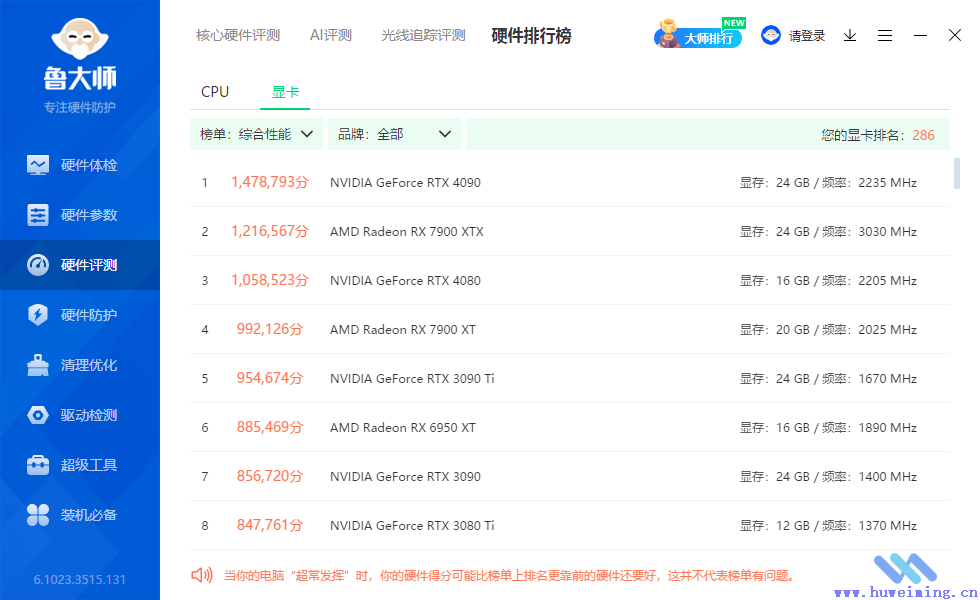Click the score 1,478,793分
The width and height of the screenshot is (980, 600).
pos(270,182)
